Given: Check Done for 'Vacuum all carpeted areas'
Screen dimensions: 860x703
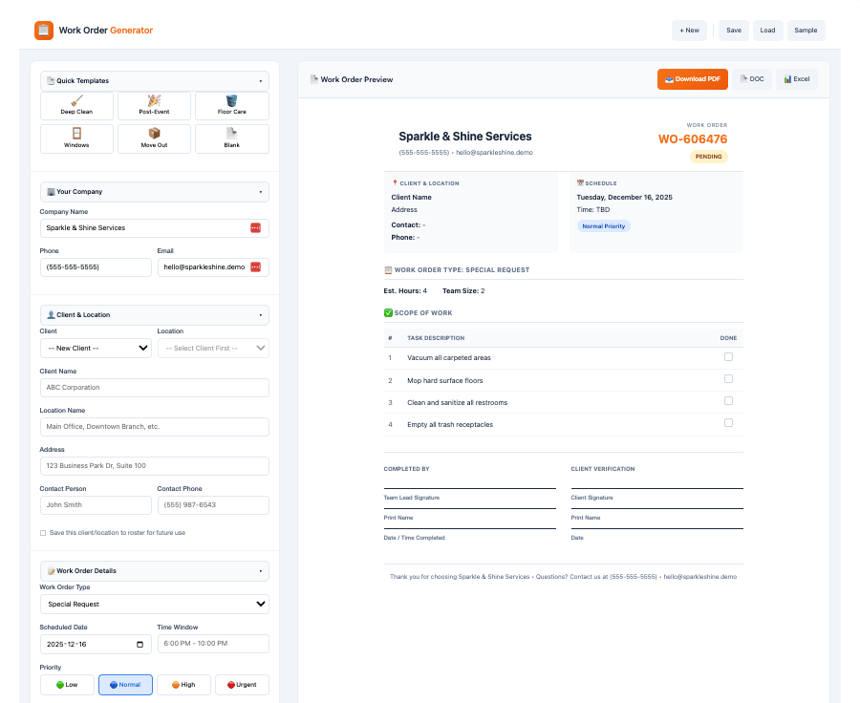Looking at the screenshot, I should pos(730,357).
